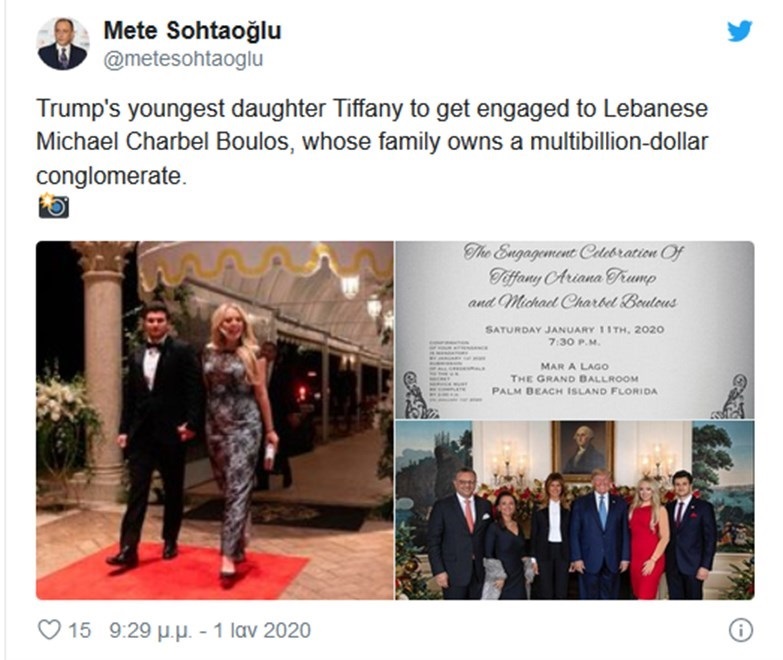This screenshot has width=783, height=660.
Task: Like the tweet with the heart icon
Action: (49, 630)
